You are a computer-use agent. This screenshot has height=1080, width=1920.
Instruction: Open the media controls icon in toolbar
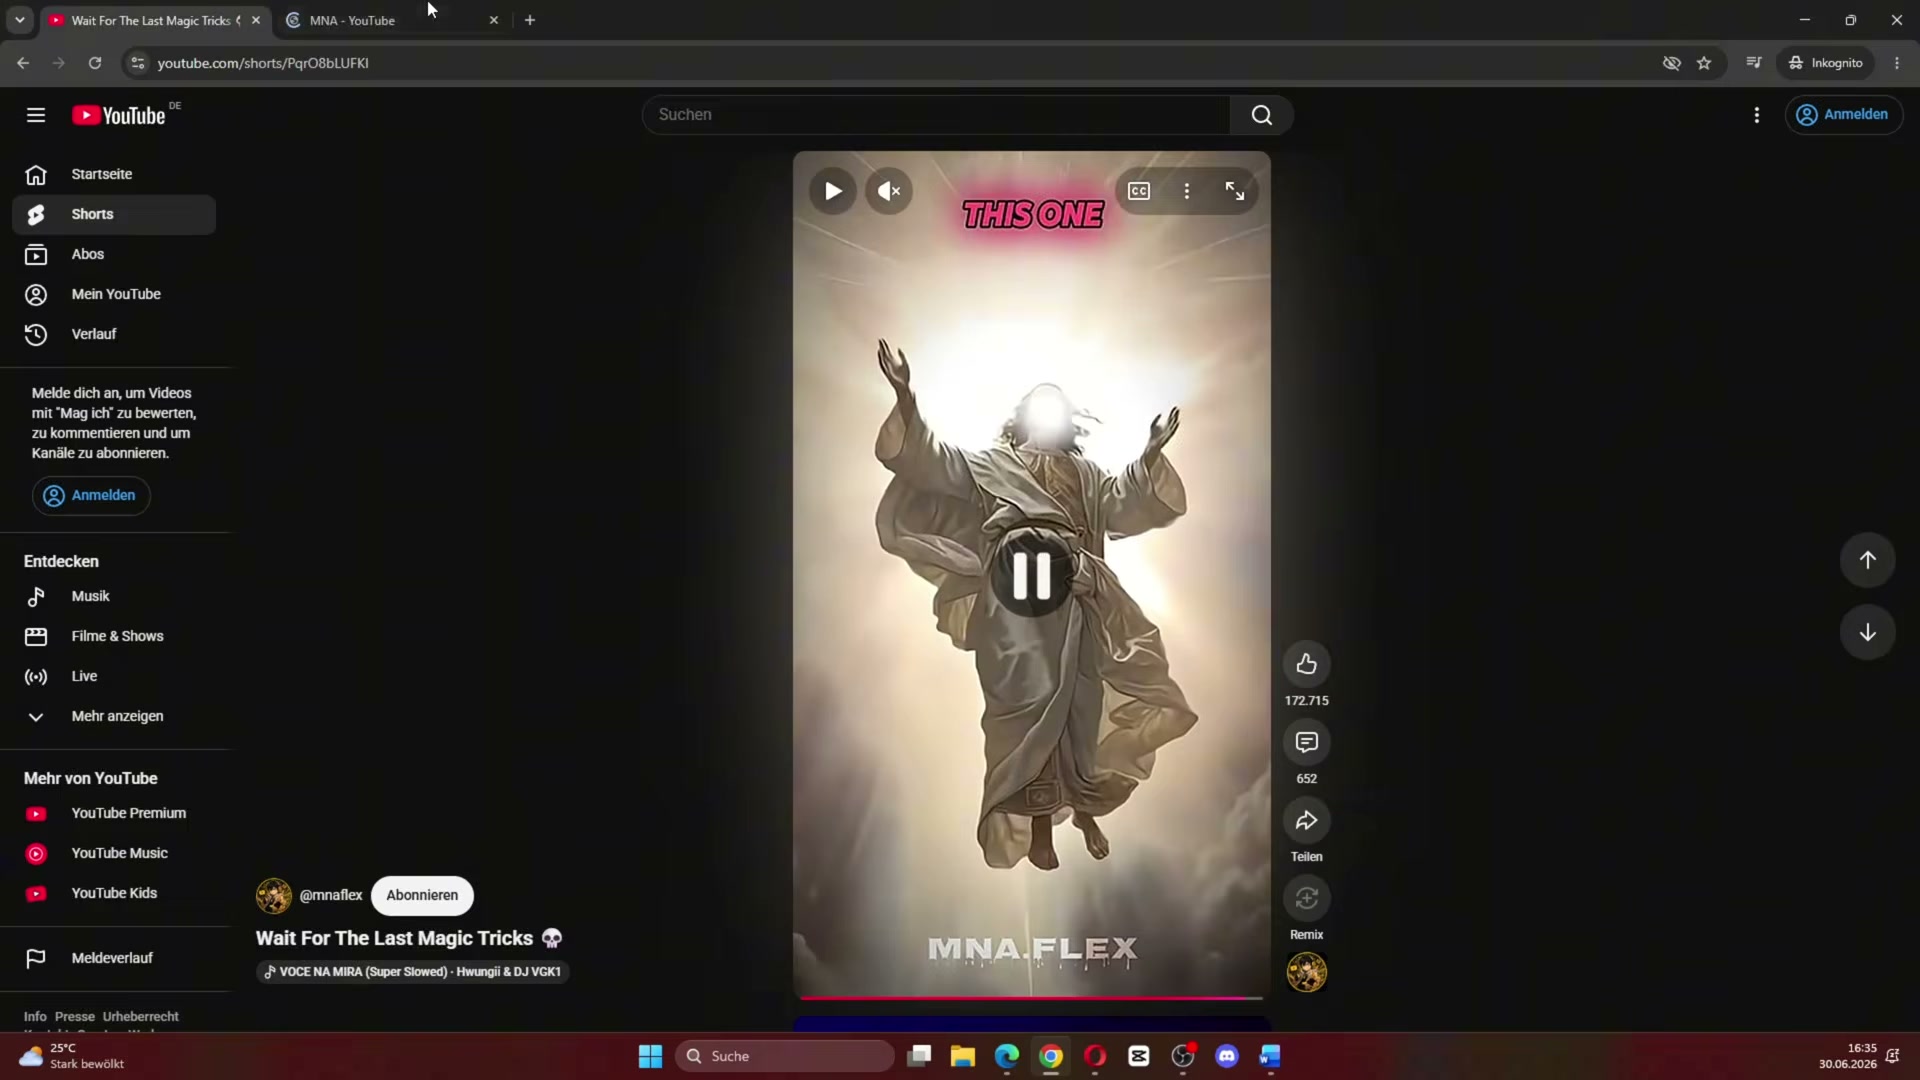click(1754, 63)
